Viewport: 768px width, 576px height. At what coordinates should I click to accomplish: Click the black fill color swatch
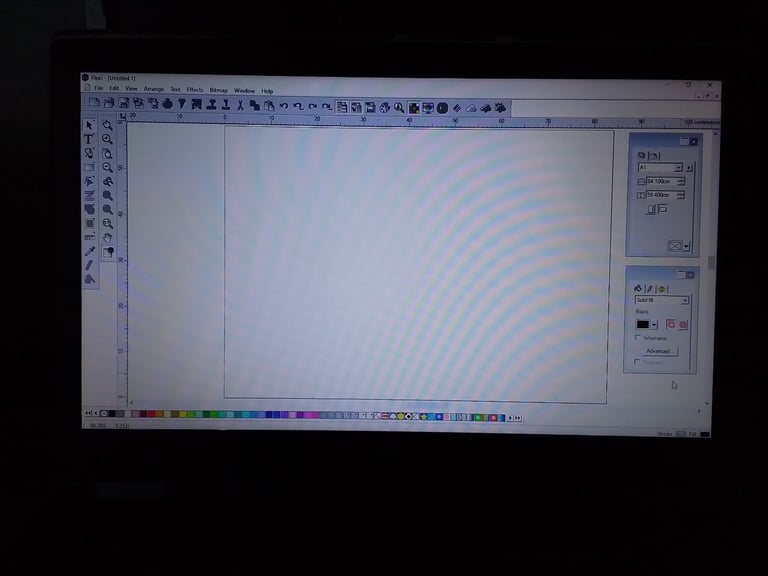(643, 324)
